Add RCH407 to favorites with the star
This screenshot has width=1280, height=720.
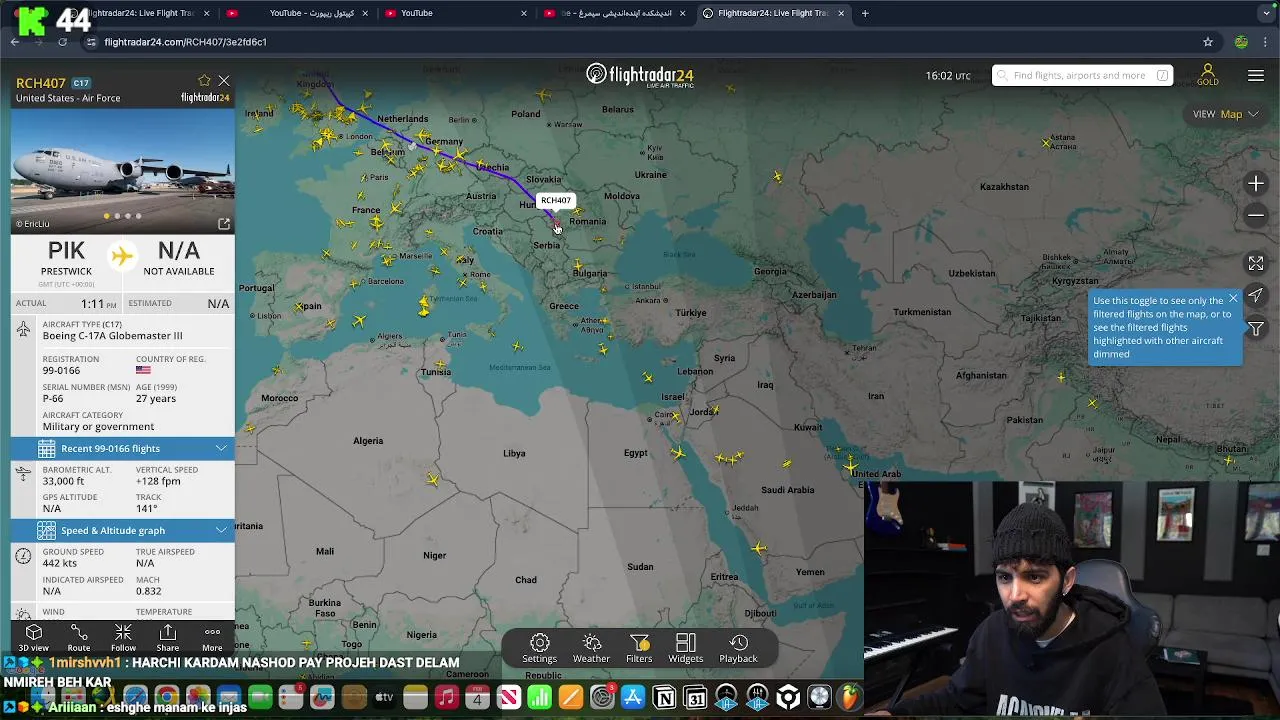(204, 81)
